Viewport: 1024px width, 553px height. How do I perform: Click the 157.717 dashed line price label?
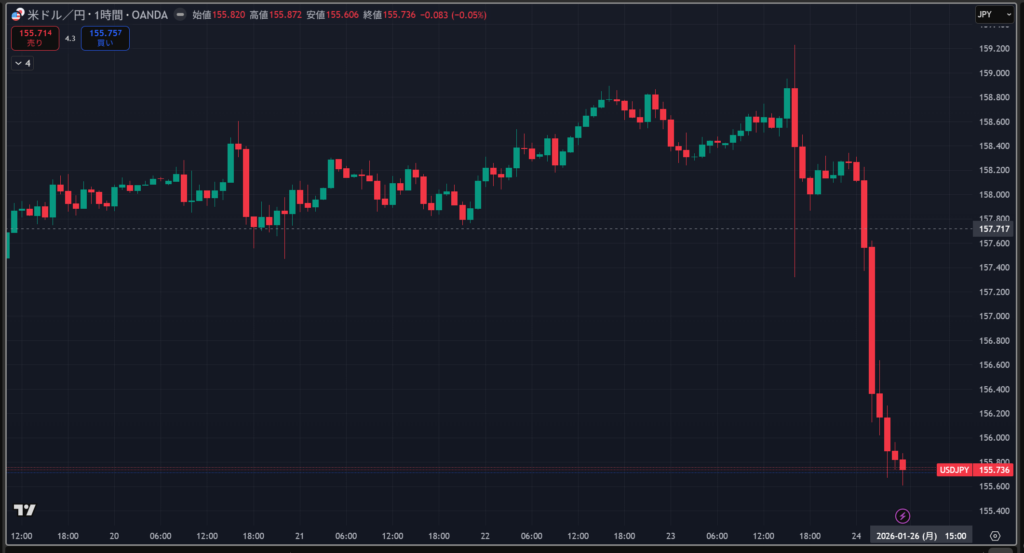pos(995,229)
